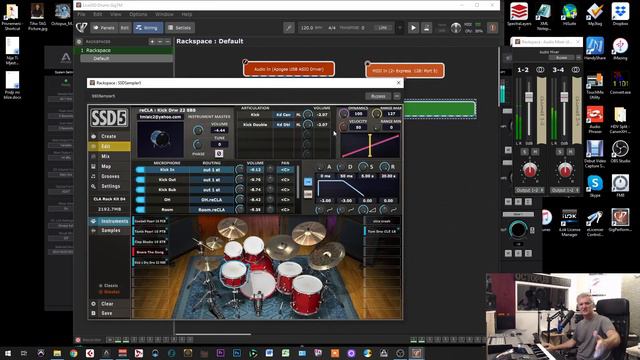Open the Window menu in Gig Performer
Screen dimensions: 640x360
click(164, 14)
